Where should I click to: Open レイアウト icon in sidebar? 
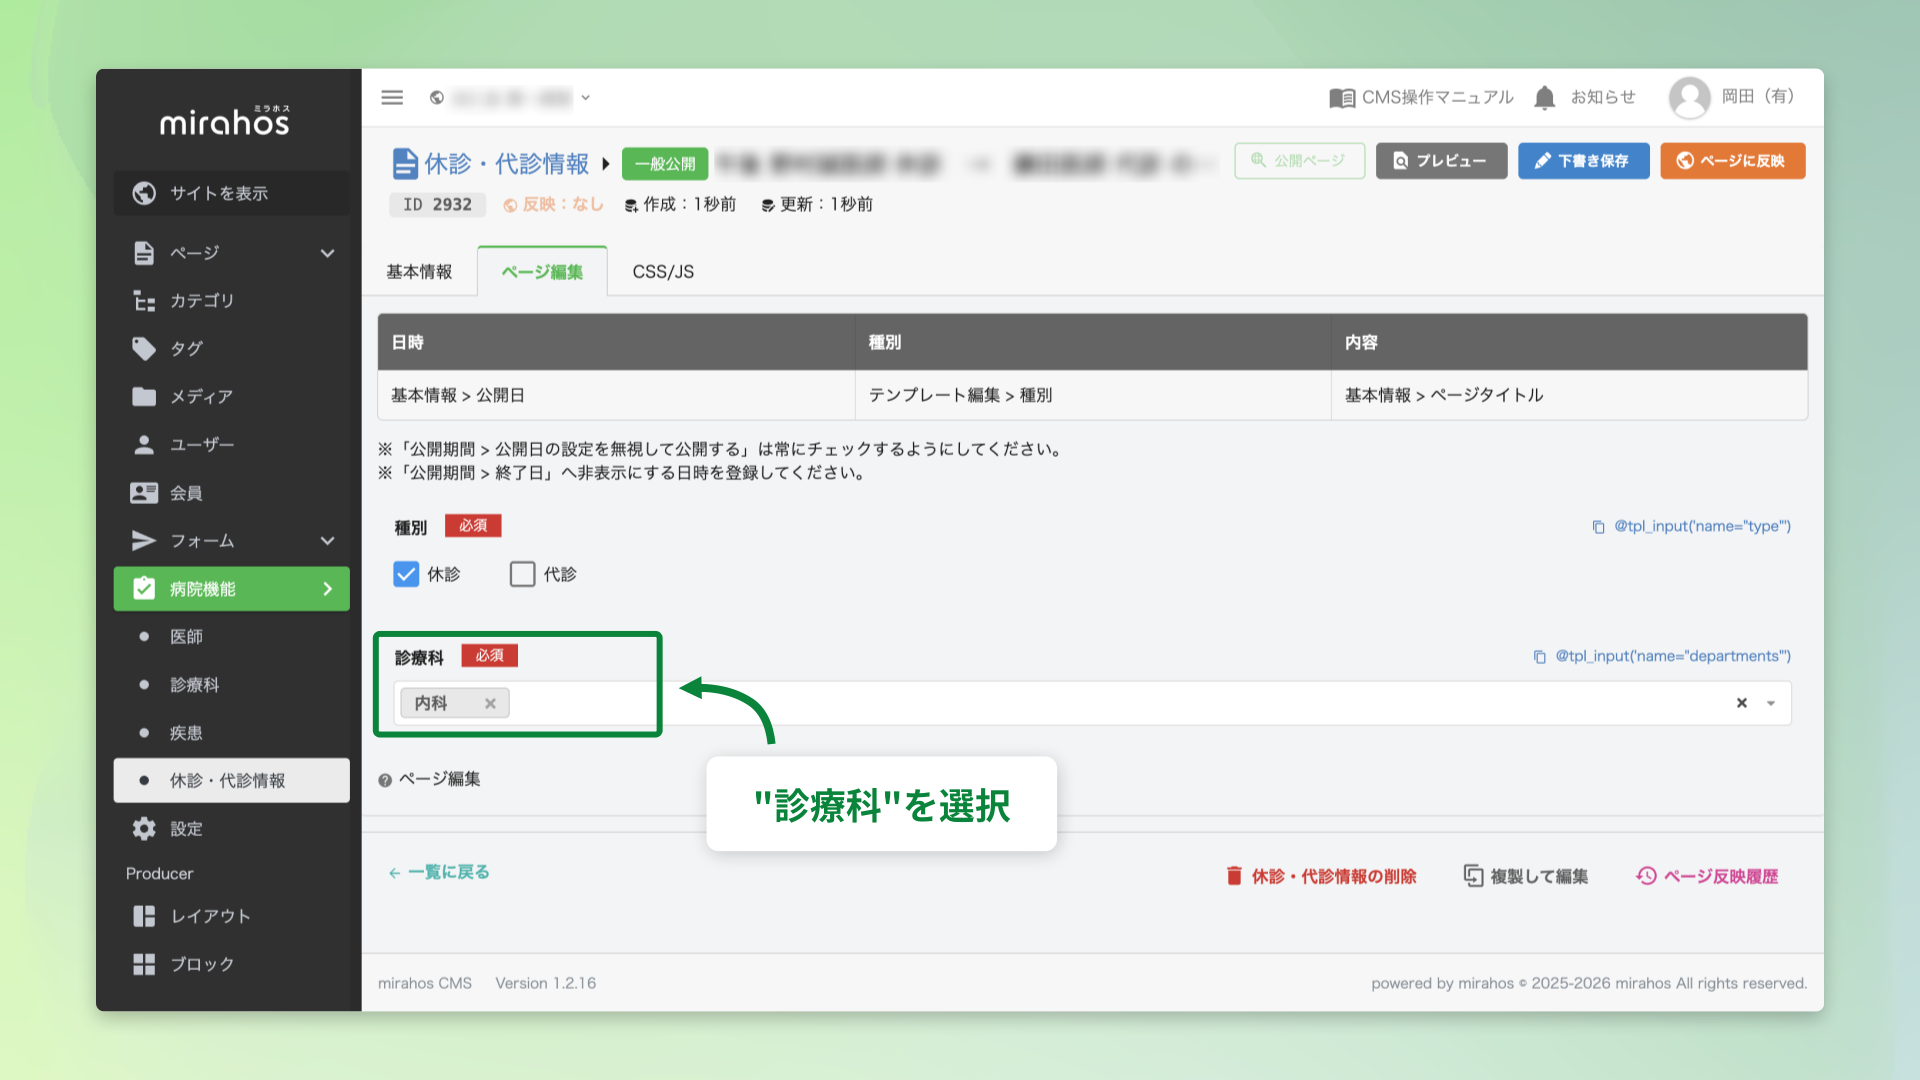click(144, 916)
